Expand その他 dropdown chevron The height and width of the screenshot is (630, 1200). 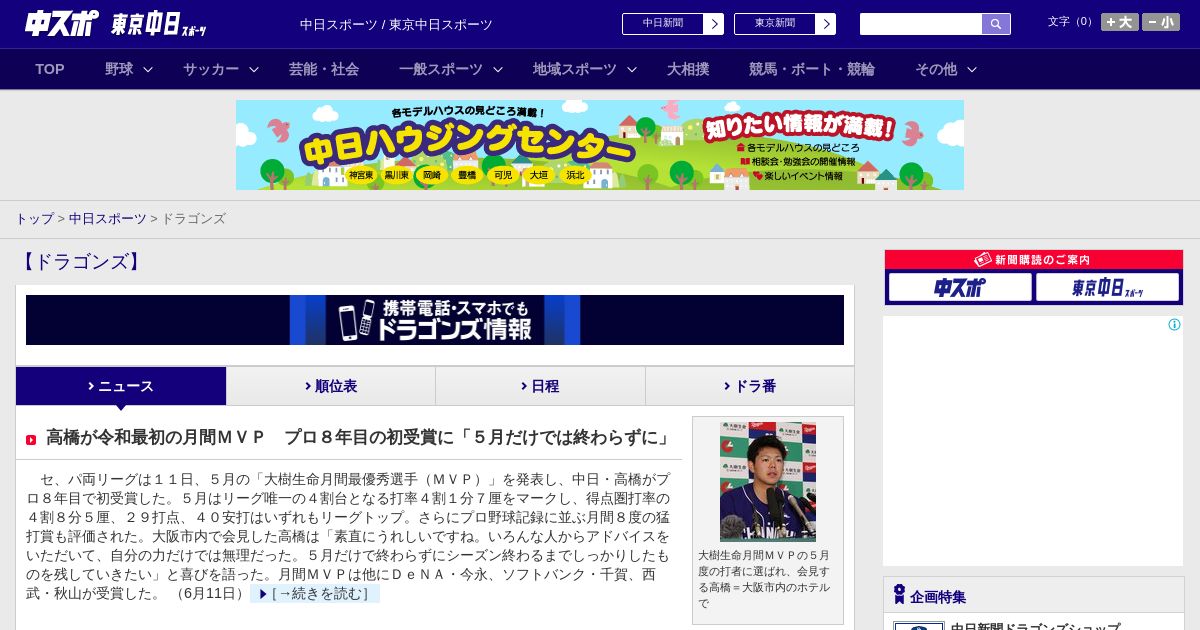972,69
